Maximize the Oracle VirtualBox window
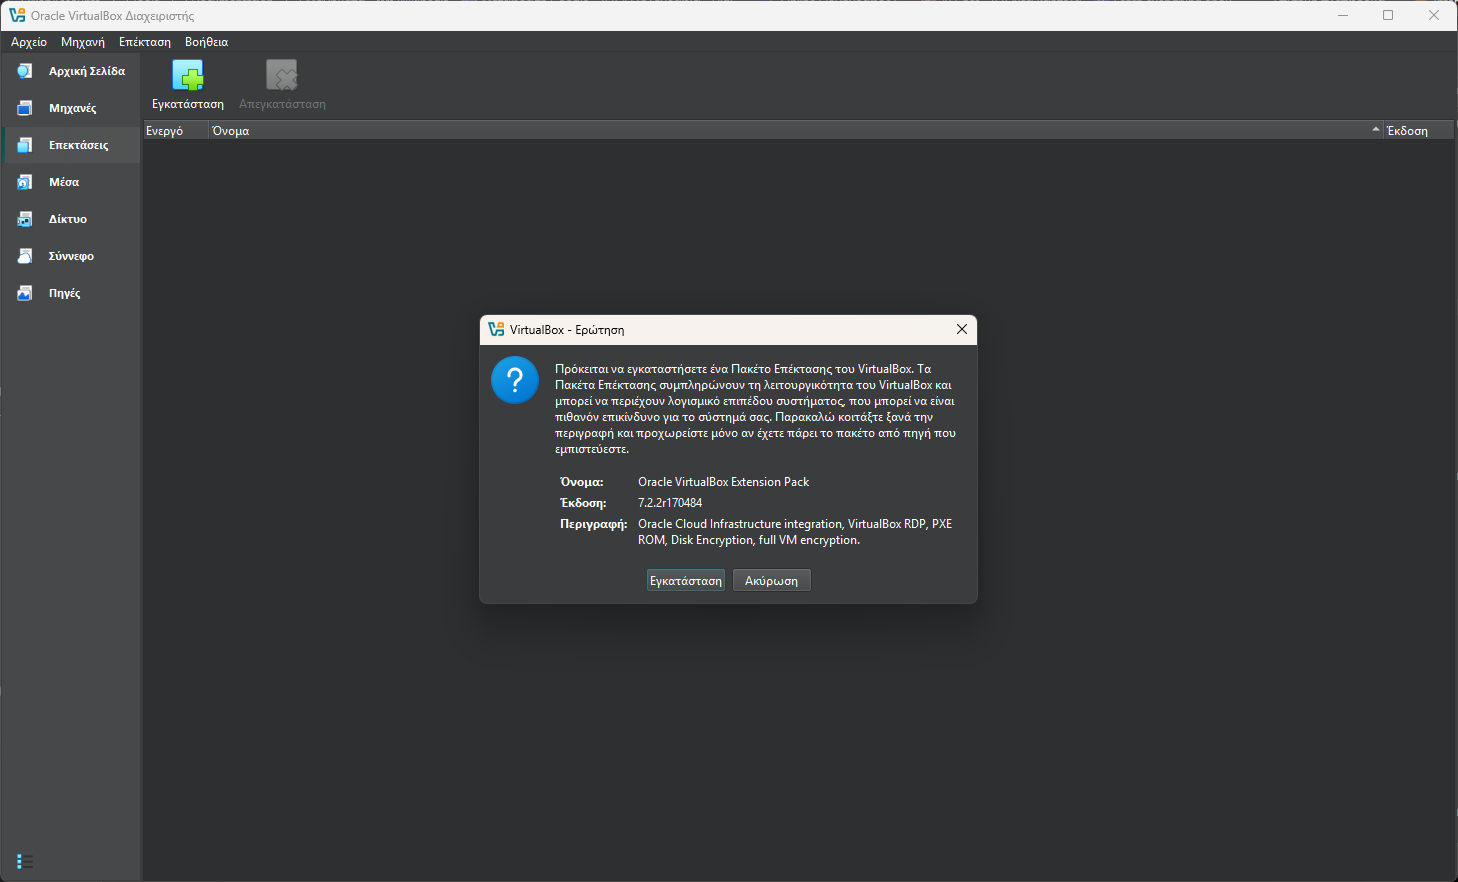The image size is (1458, 882). pos(1388,15)
